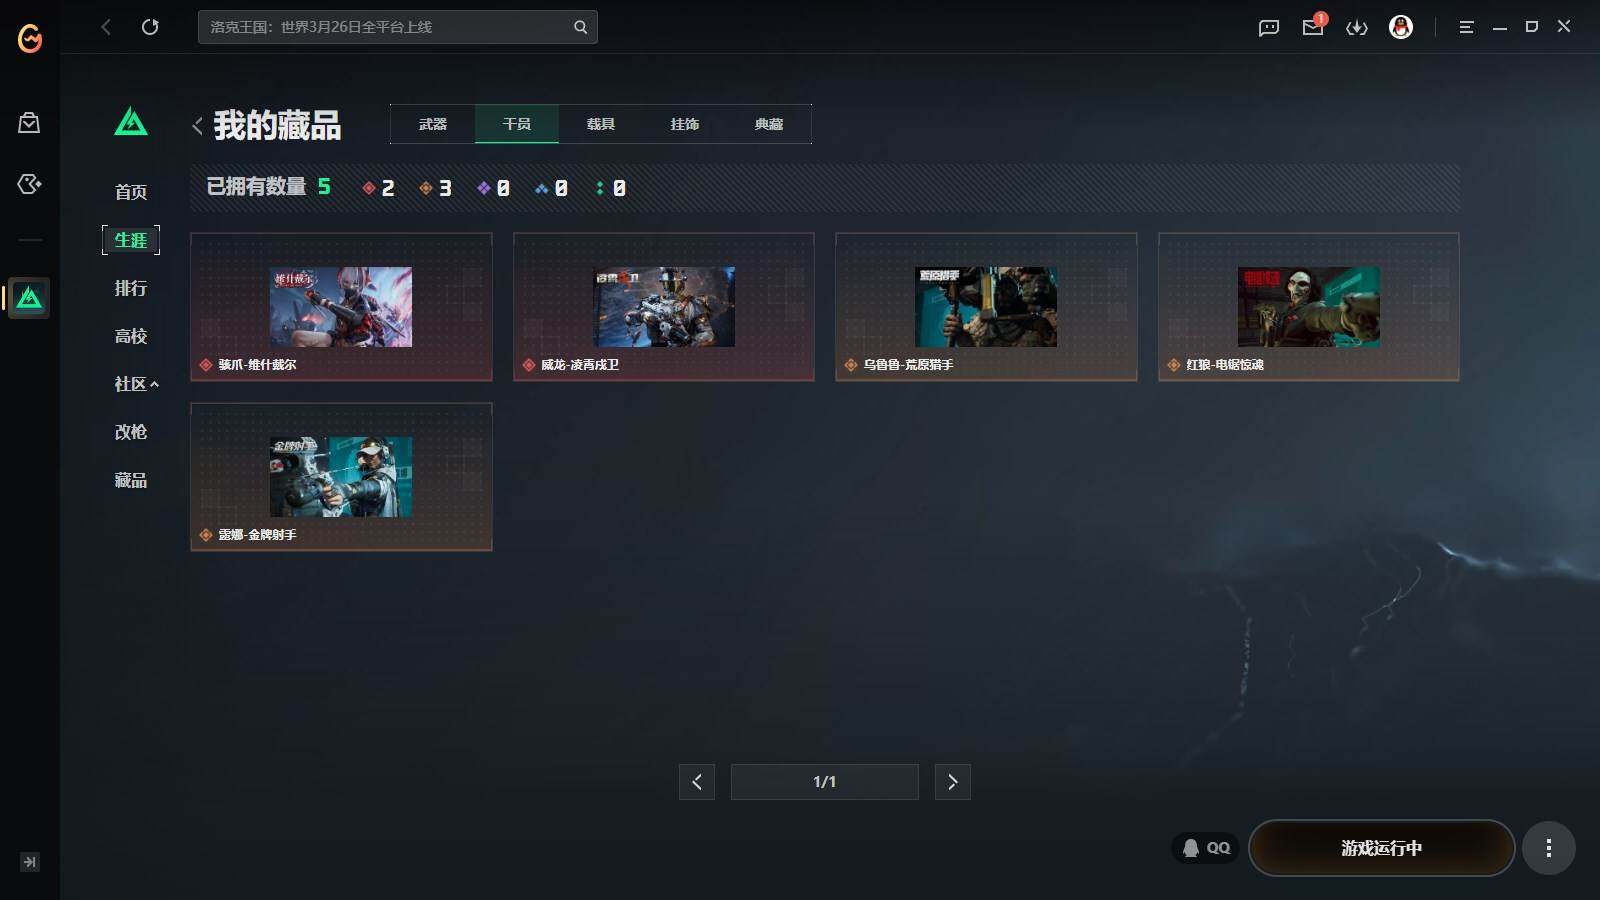Click the 1/1 page indicator field
The width and height of the screenshot is (1600, 900).
click(x=825, y=782)
